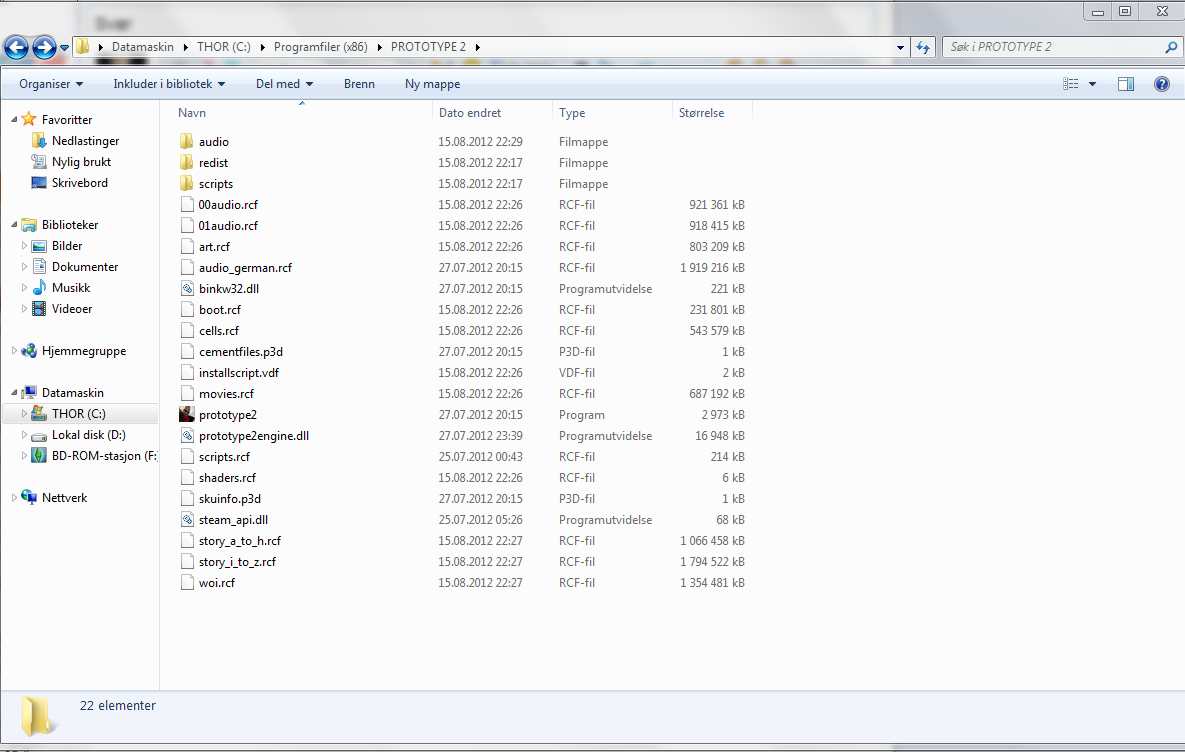1185x752 pixels.
Task: Open Help with the question mark icon
Action: pyautogui.click(x=1162, y=84)
